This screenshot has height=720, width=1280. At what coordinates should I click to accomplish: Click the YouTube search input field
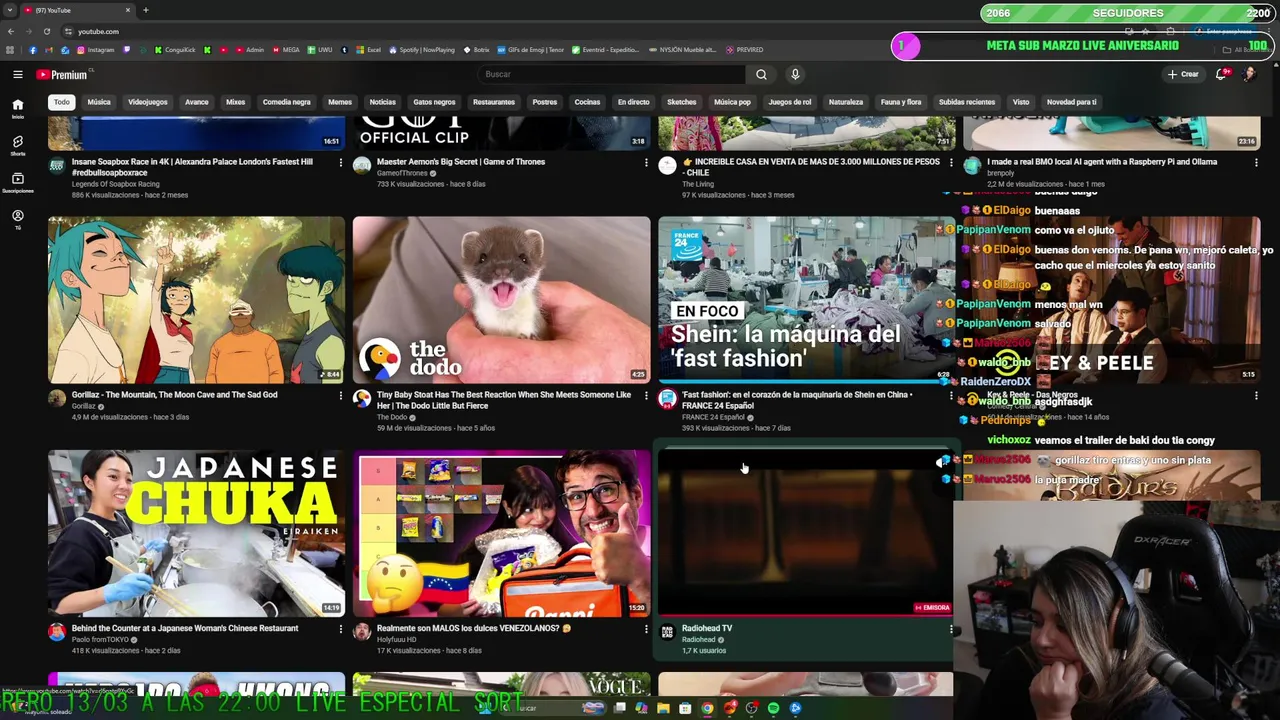click(x=612, y=74)
